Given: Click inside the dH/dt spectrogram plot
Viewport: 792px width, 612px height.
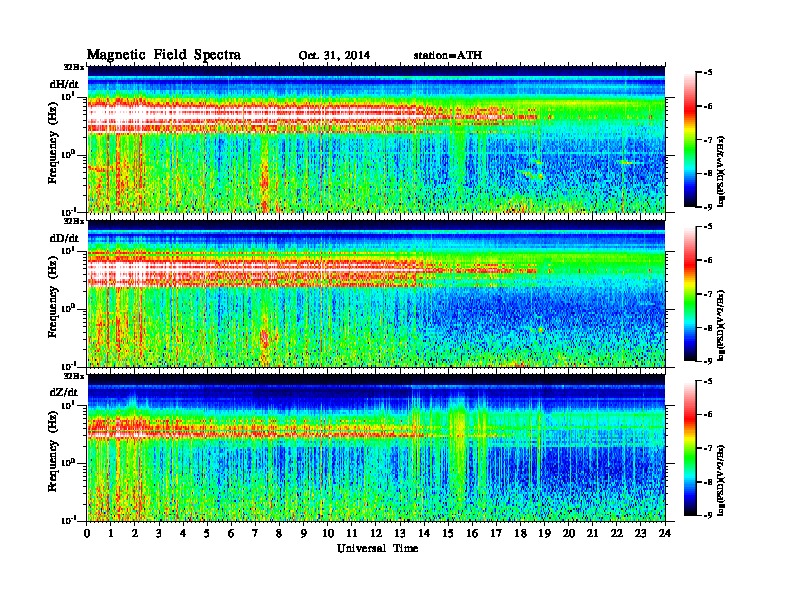Looking at the screenshot, I should tap(376, 139).
